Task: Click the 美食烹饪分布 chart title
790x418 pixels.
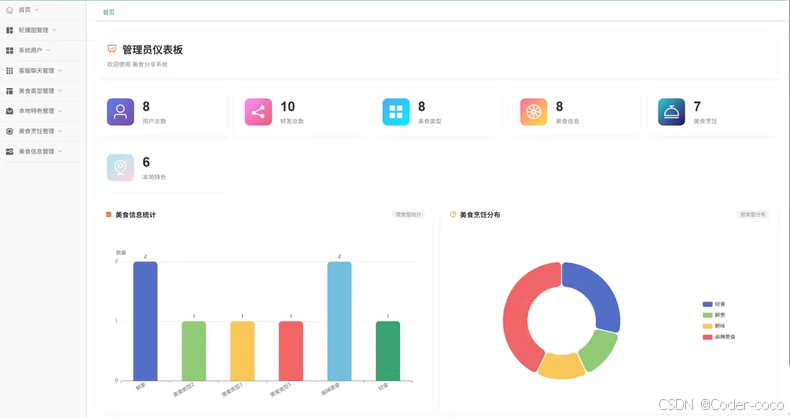Action: point(480,215)
